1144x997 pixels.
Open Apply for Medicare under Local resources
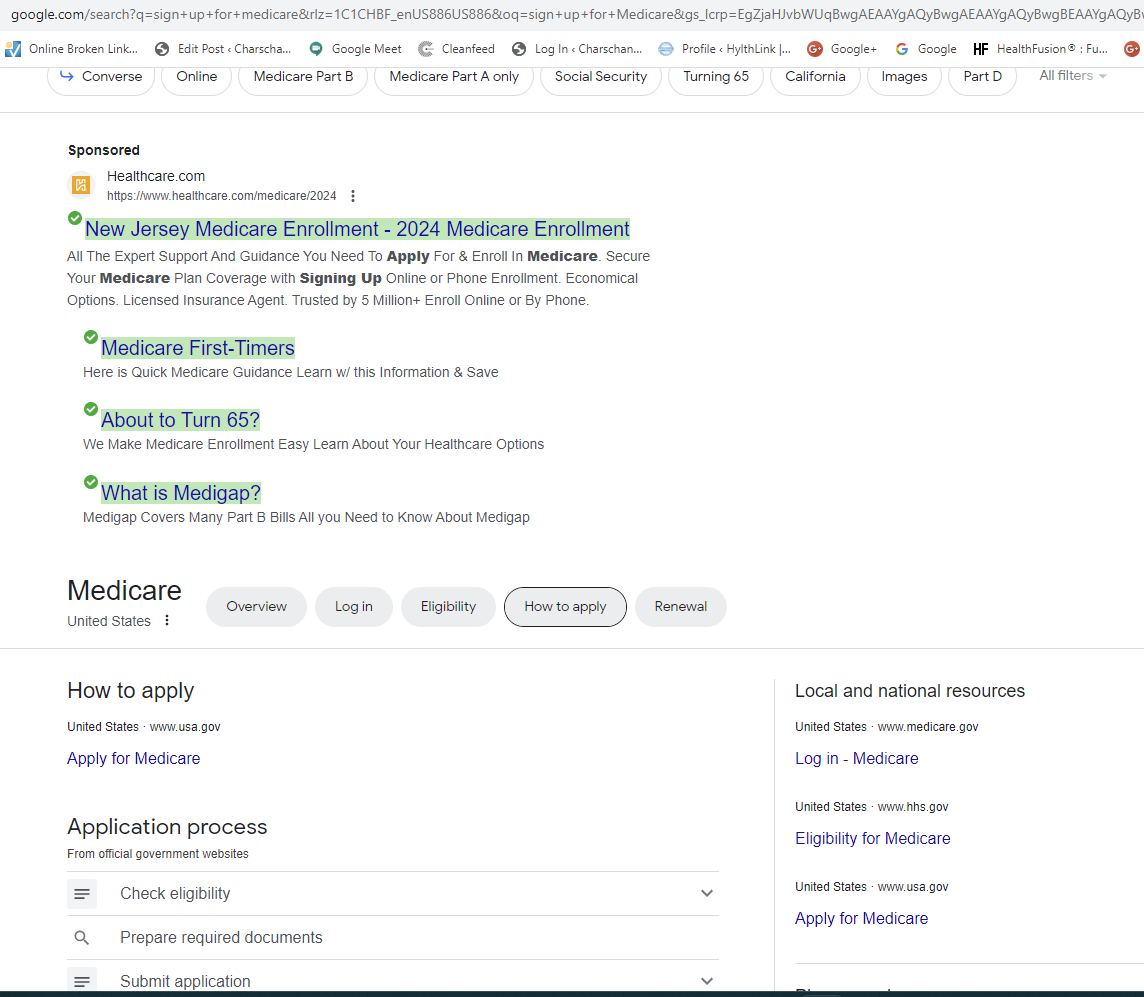pyautogui.click(x=862, y=918)
